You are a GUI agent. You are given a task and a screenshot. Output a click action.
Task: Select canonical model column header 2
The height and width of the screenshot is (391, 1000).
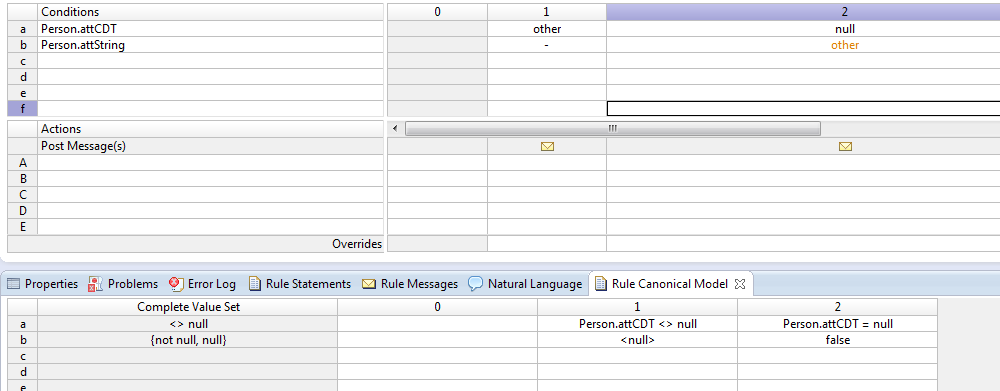coord(838,307)
